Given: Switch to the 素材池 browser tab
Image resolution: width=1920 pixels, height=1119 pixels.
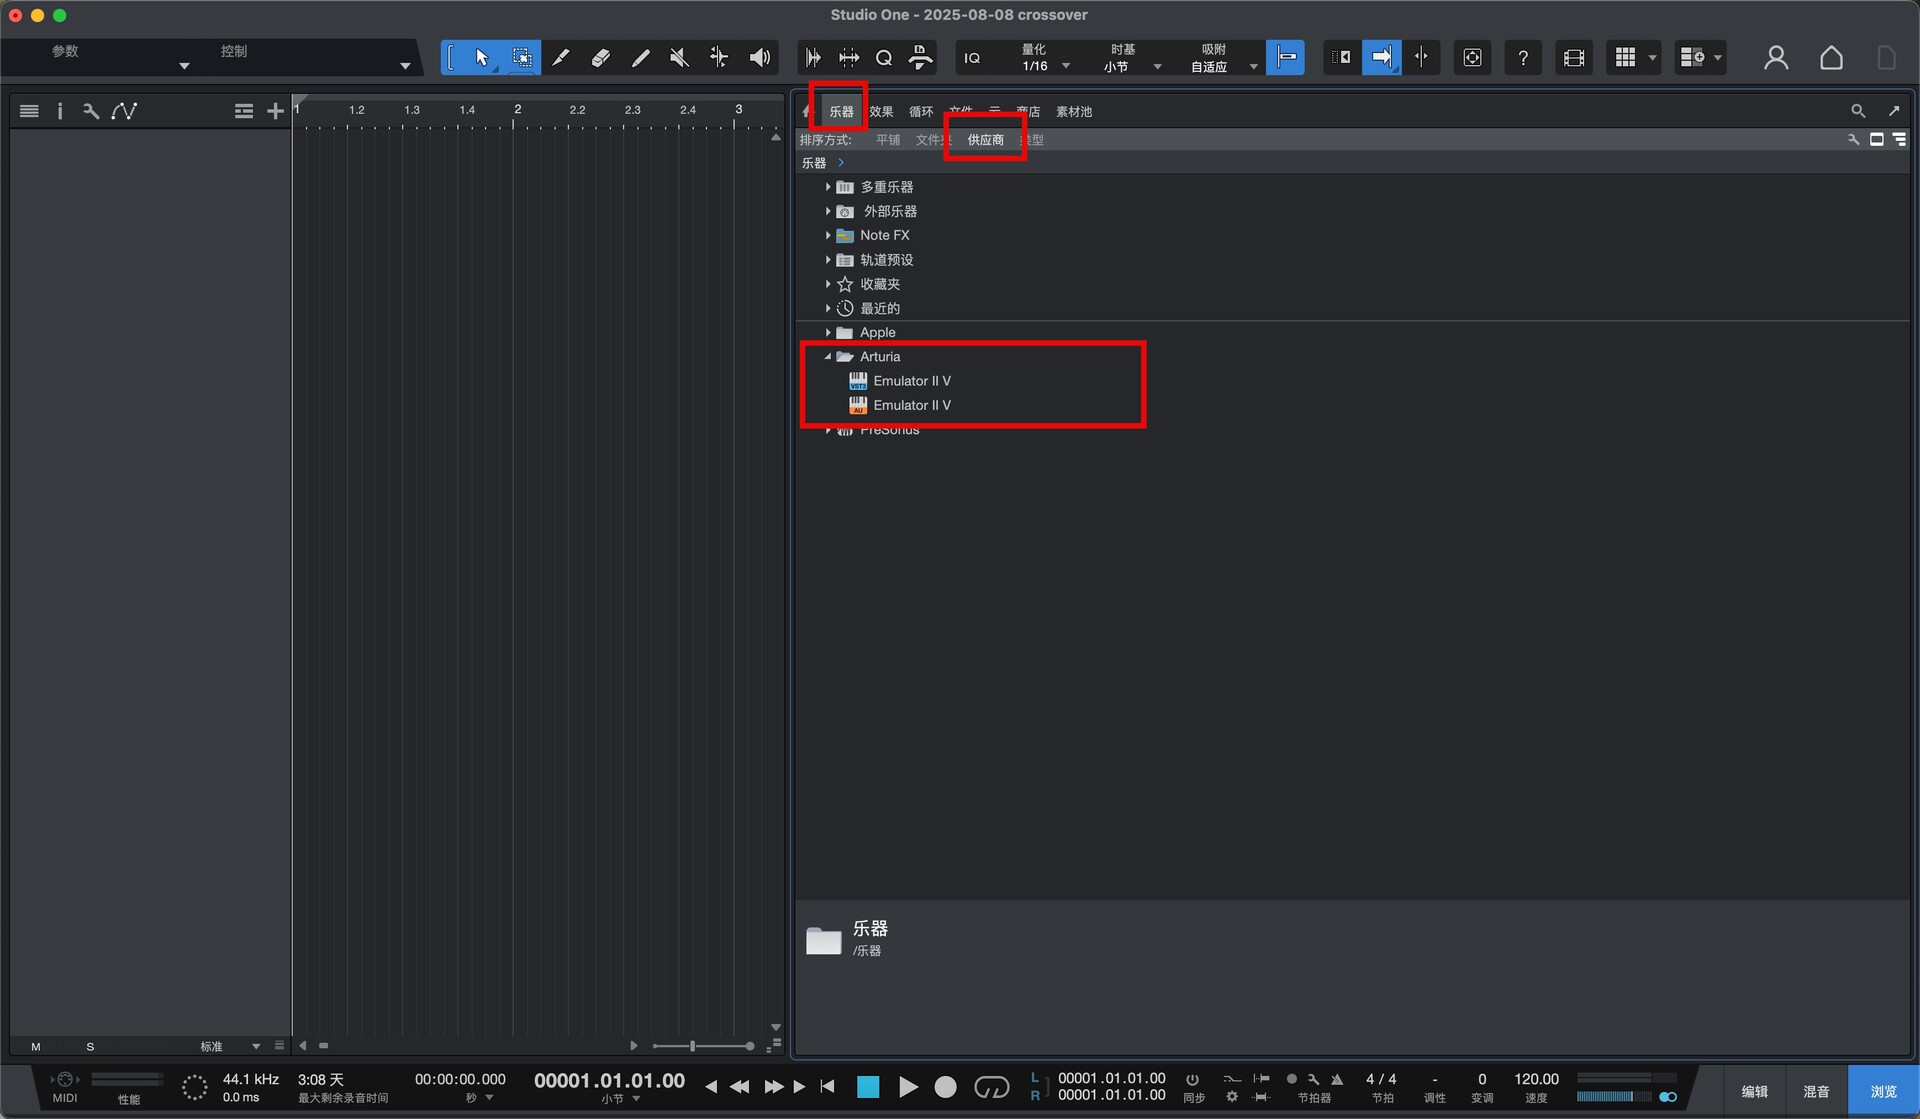Looking at the screenshot, I should click(1074, 112).
